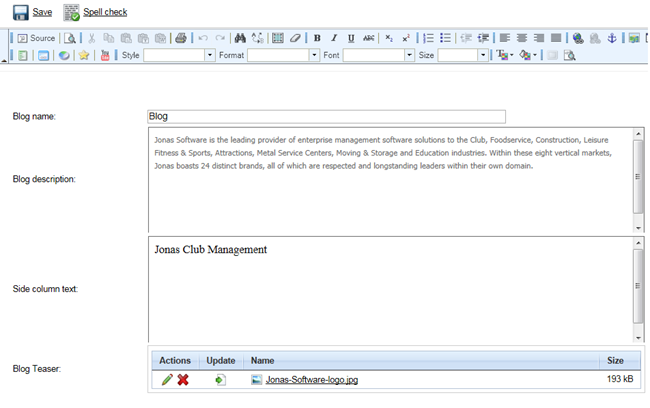Insert a bulleted list

coord(446,38)
